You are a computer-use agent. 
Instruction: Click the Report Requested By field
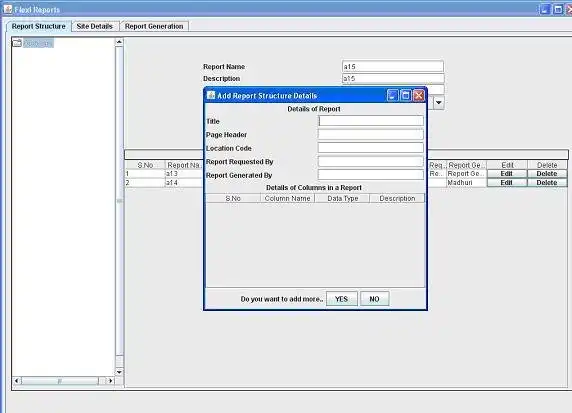[x=371, y=161]
